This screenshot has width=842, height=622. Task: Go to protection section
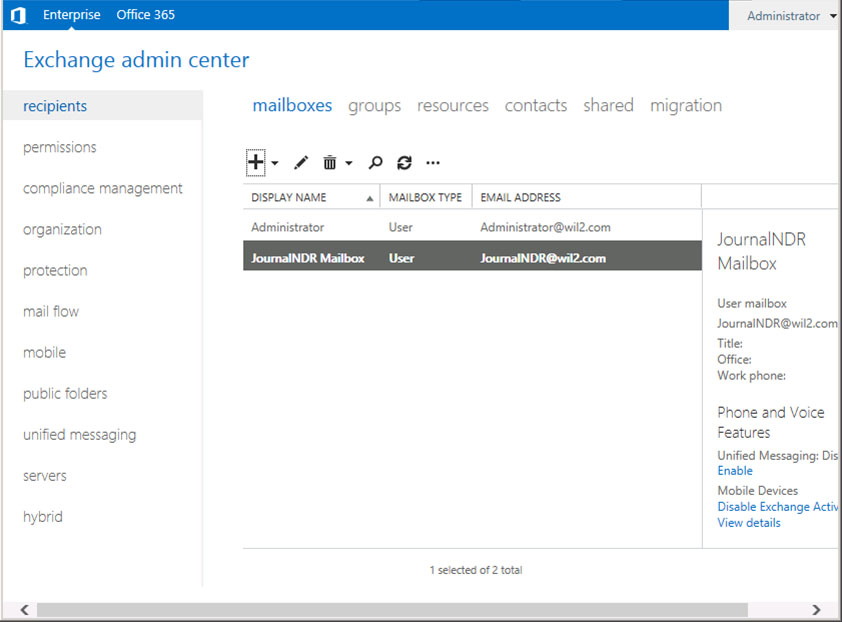point(55,270)
